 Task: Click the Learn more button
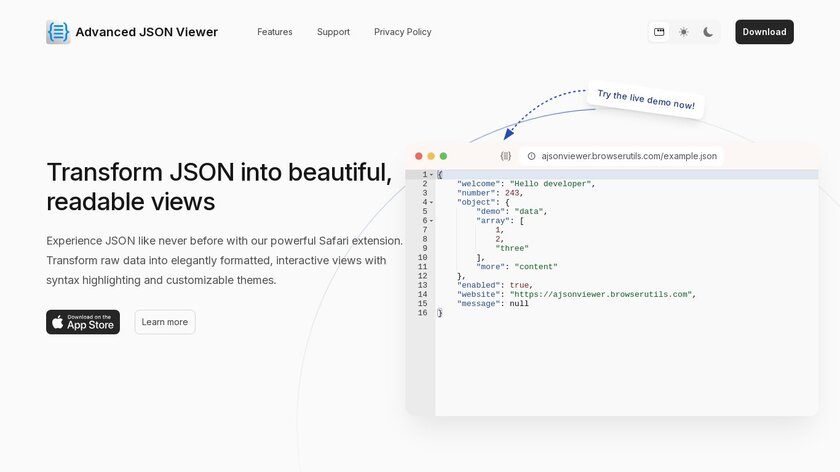(x=164, y=322)
